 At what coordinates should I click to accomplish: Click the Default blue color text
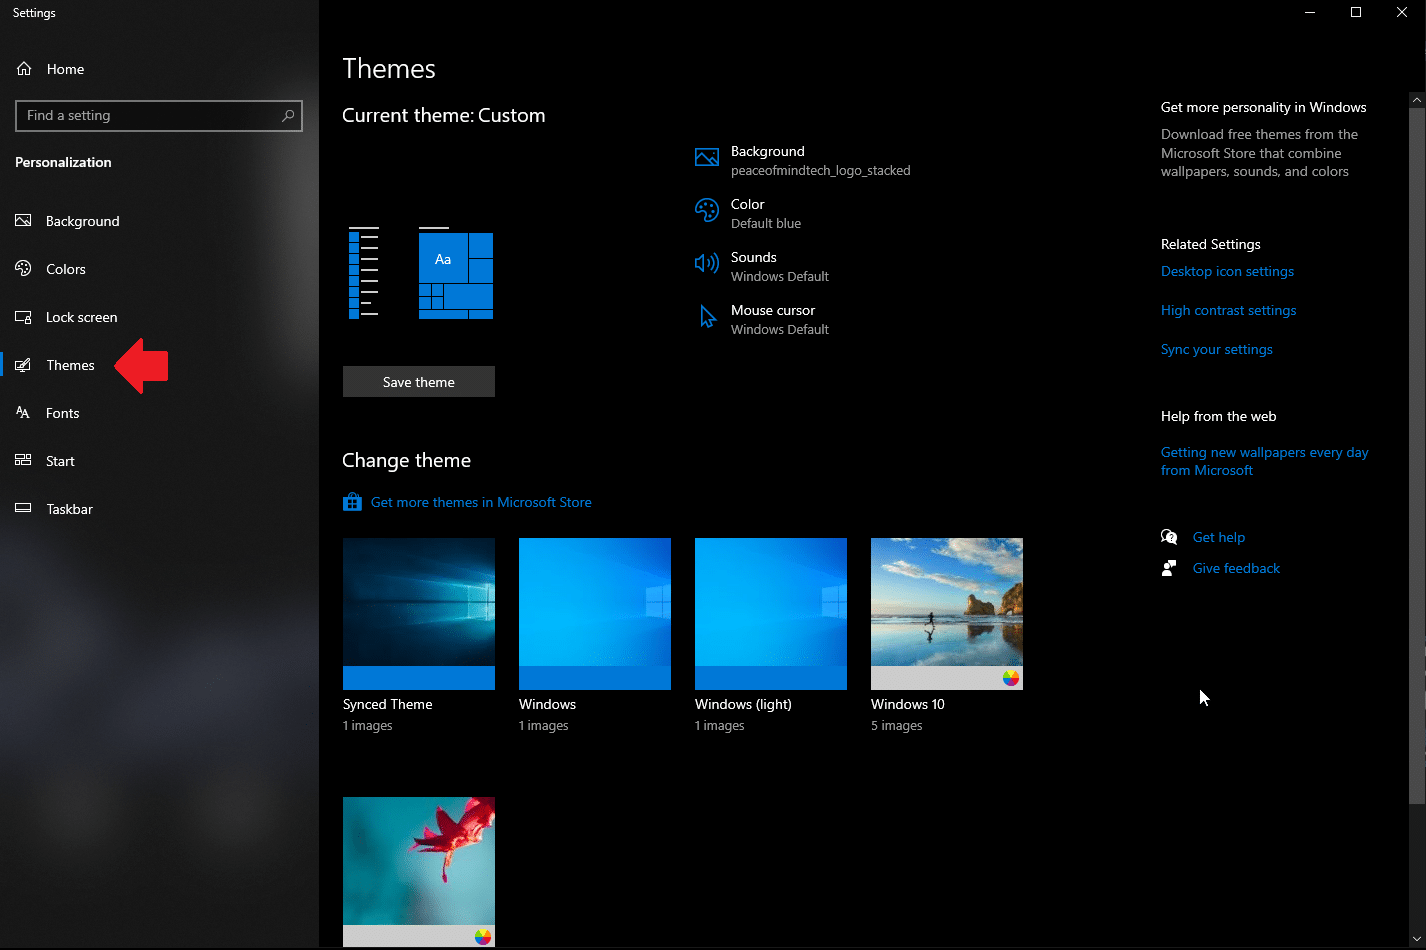pyautogui.click(x=766, y=223)
